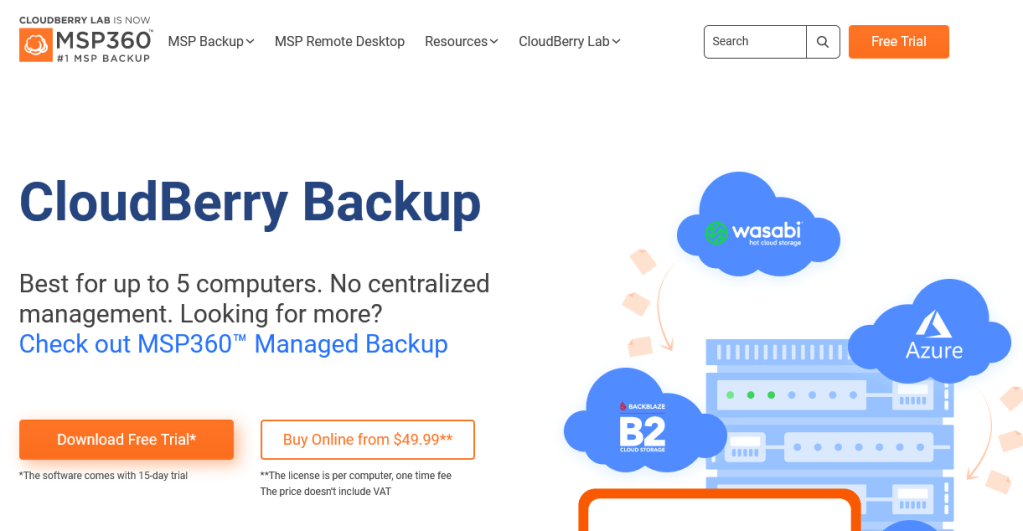Click the MSP360 cloud logo icon

click(x=36, y=45)
